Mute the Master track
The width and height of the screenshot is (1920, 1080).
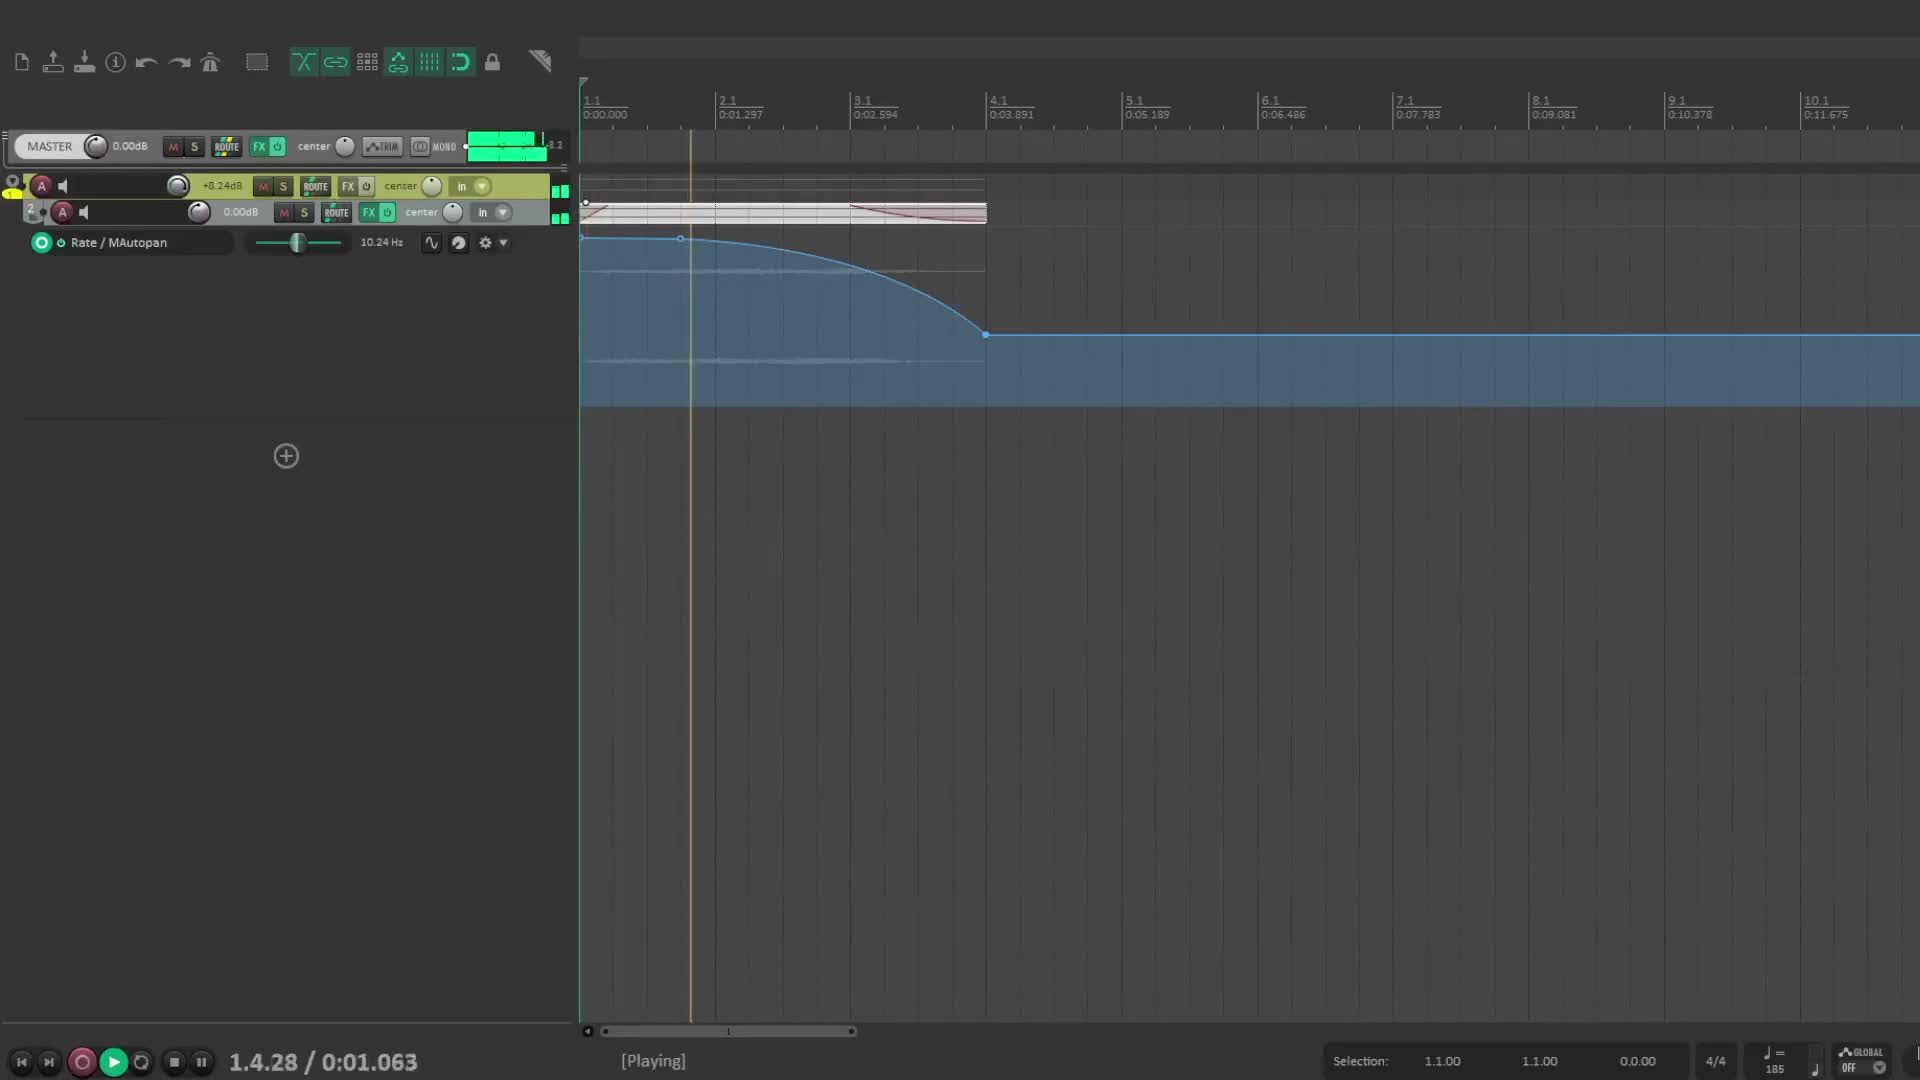point(173,147)
